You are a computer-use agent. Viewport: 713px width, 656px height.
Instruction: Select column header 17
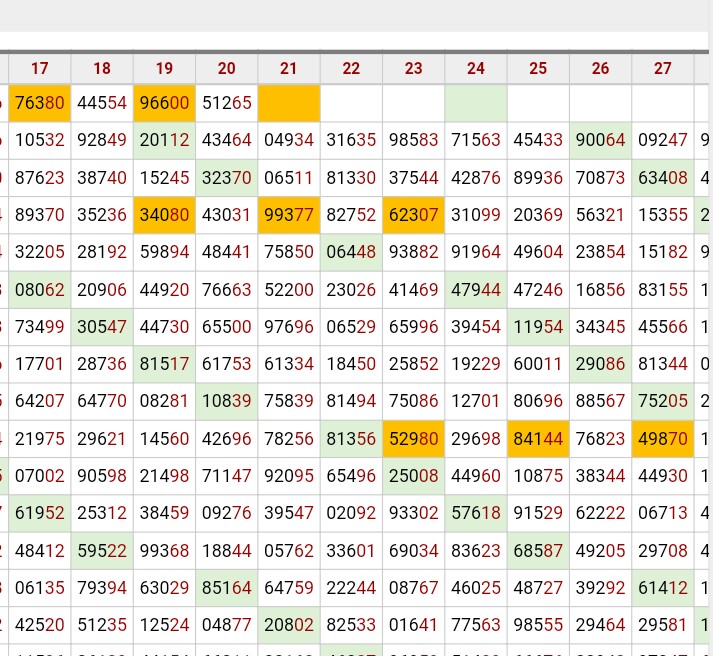pos(40,69)
